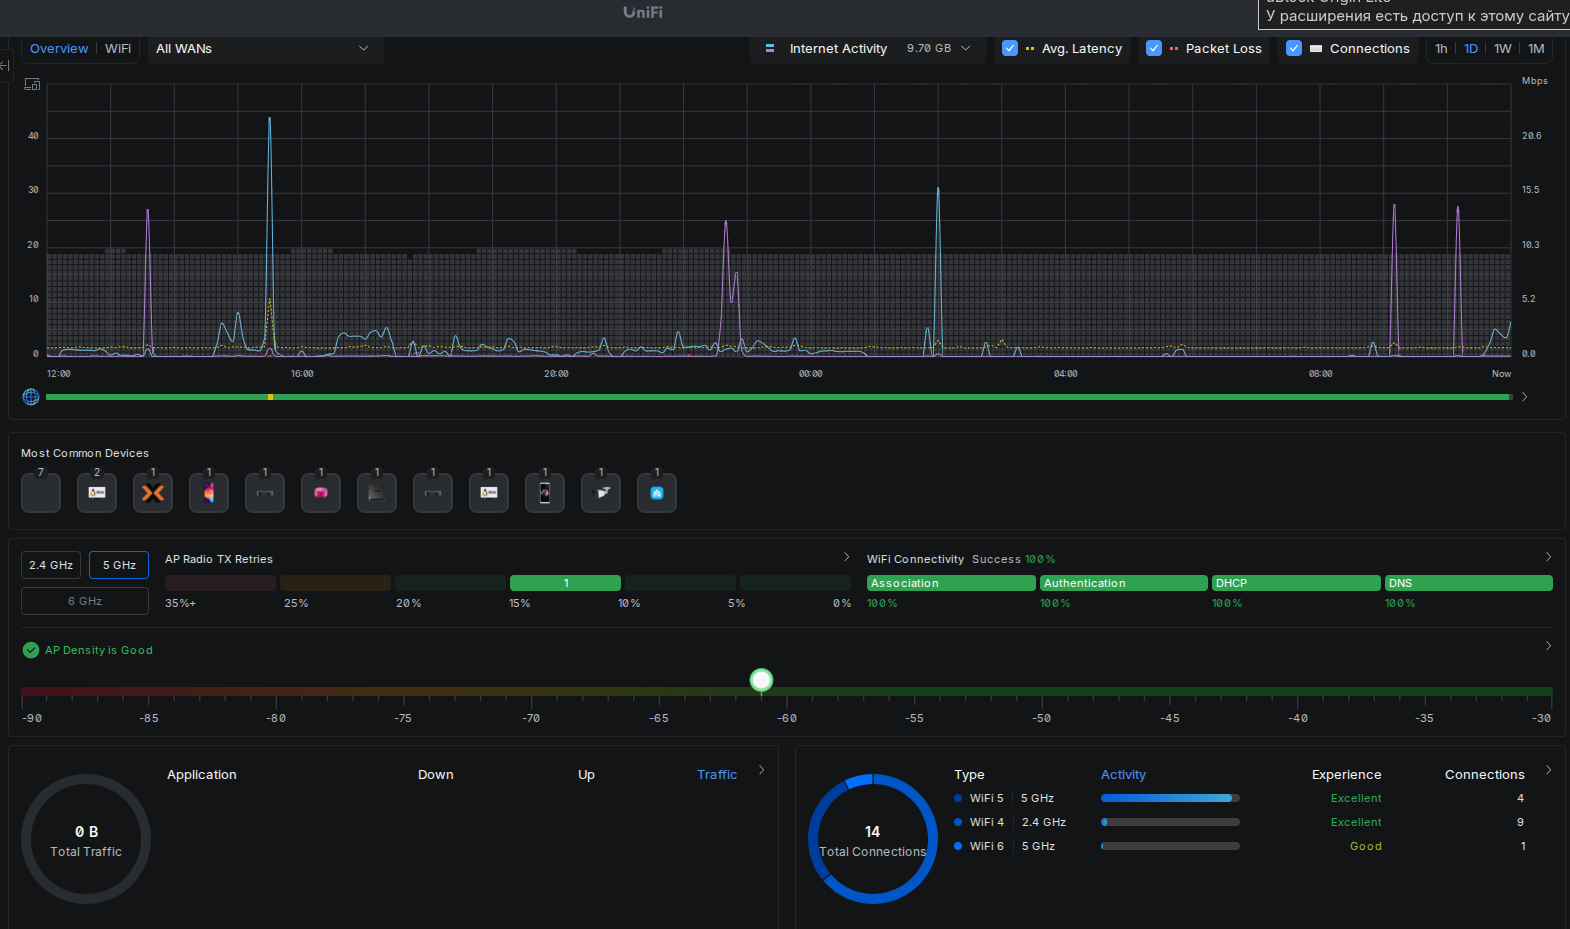Select the pink puck device icon
Screen dimensions: 1570x929
coord(321,493)
